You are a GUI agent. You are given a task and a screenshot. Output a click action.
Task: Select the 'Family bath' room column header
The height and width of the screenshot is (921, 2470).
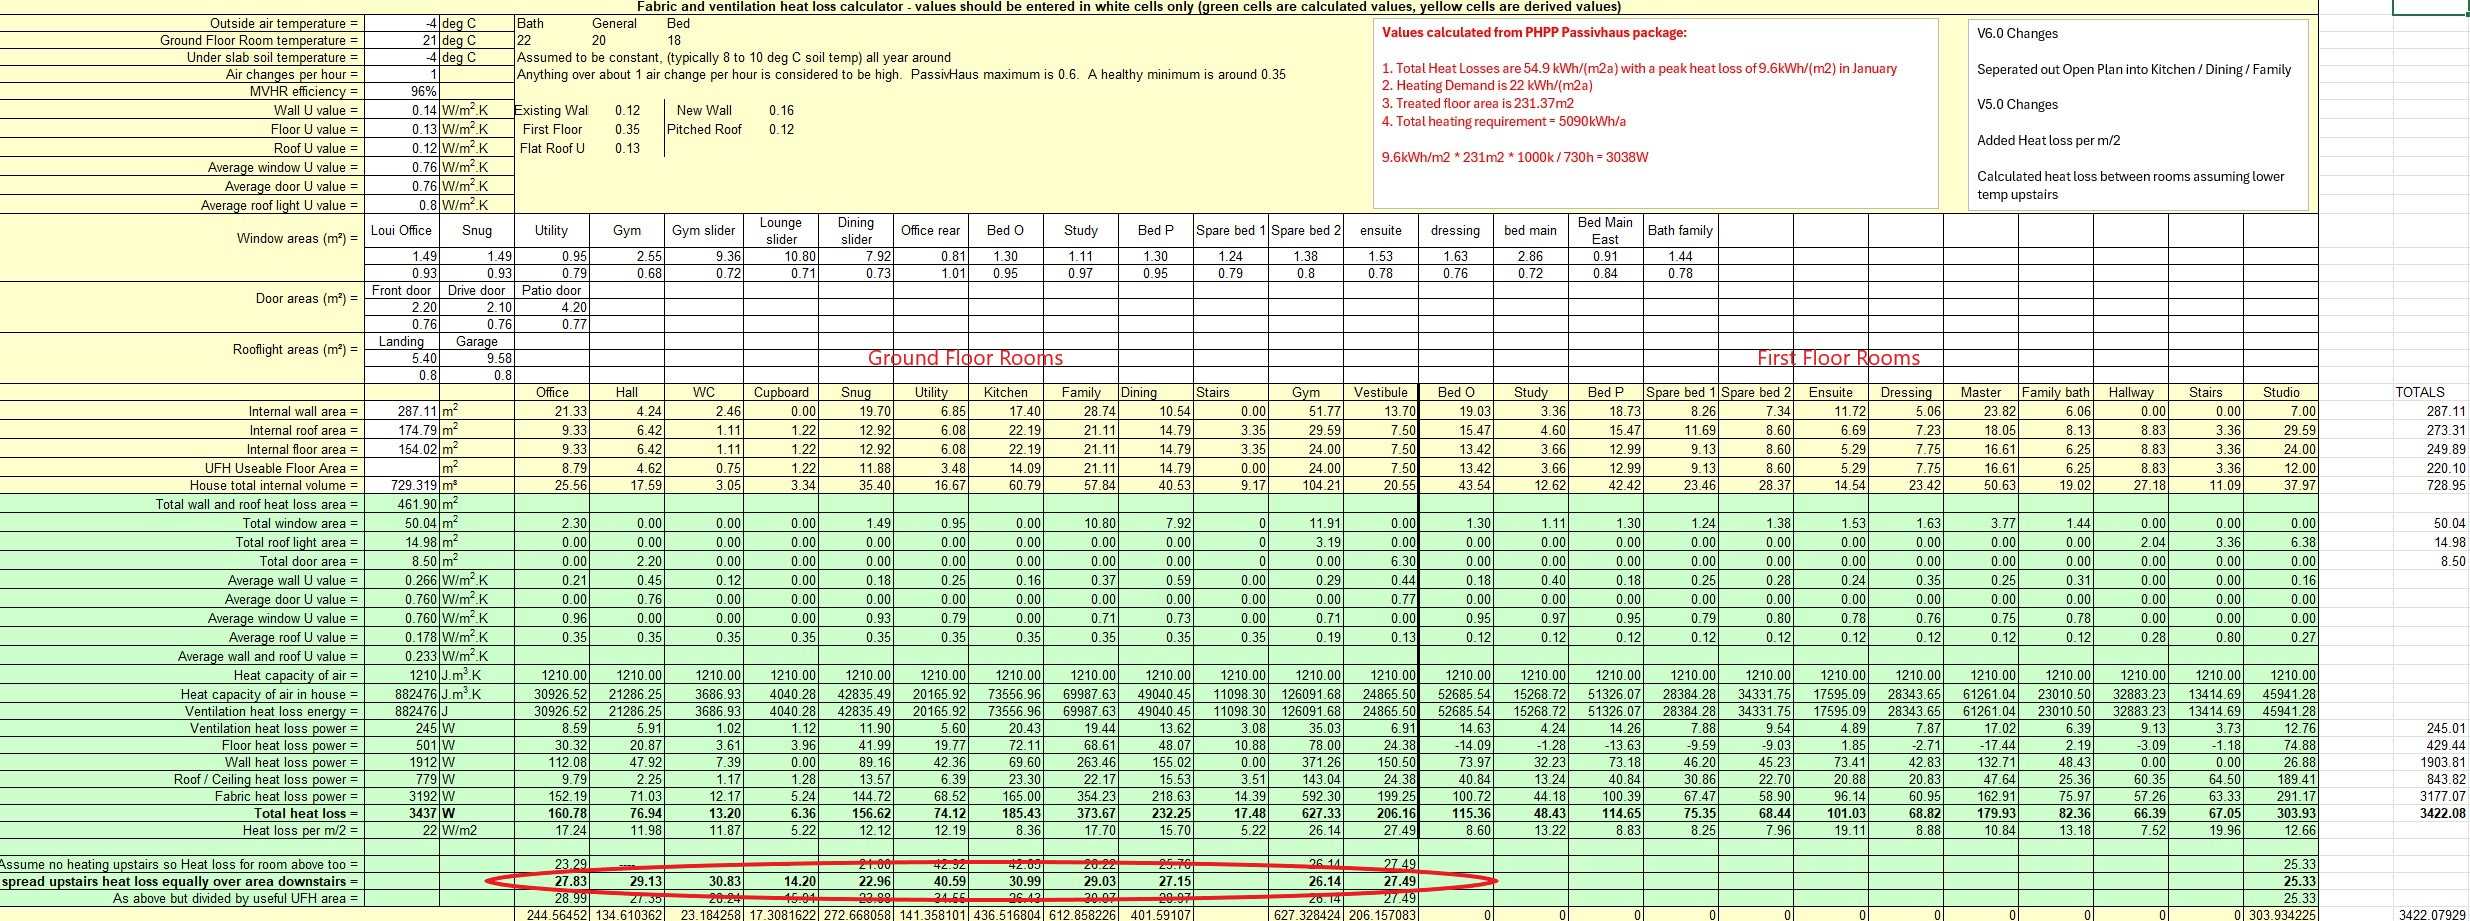[x=2055, y=392]
